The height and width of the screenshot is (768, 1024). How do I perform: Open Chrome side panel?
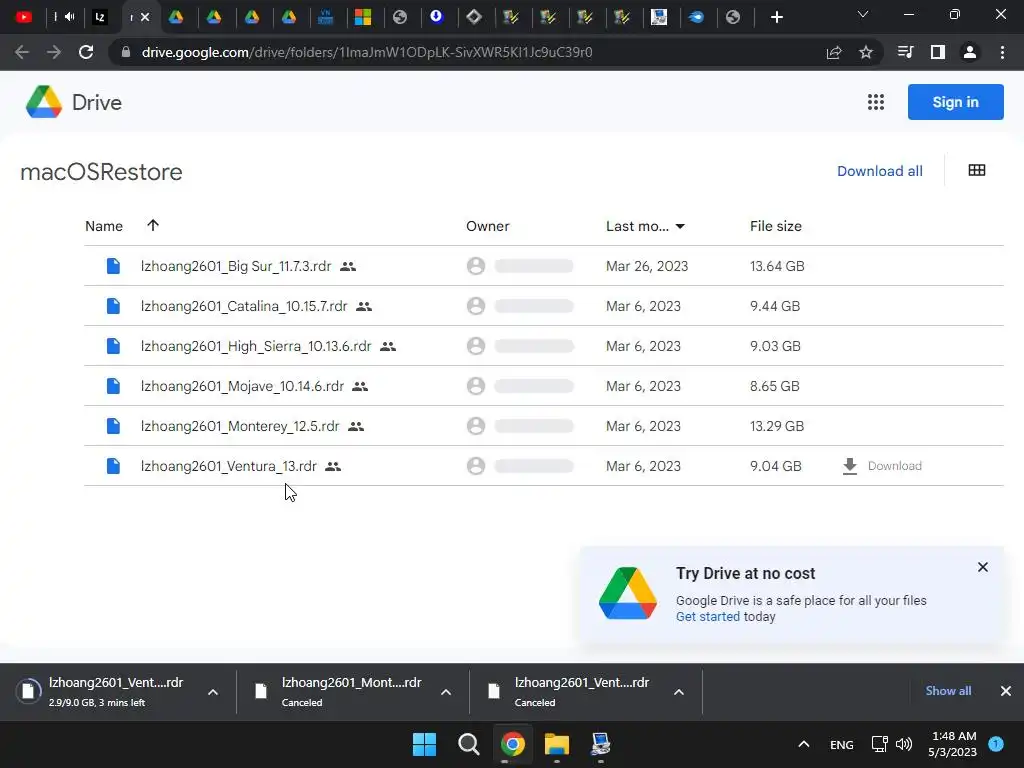point(938,52)
